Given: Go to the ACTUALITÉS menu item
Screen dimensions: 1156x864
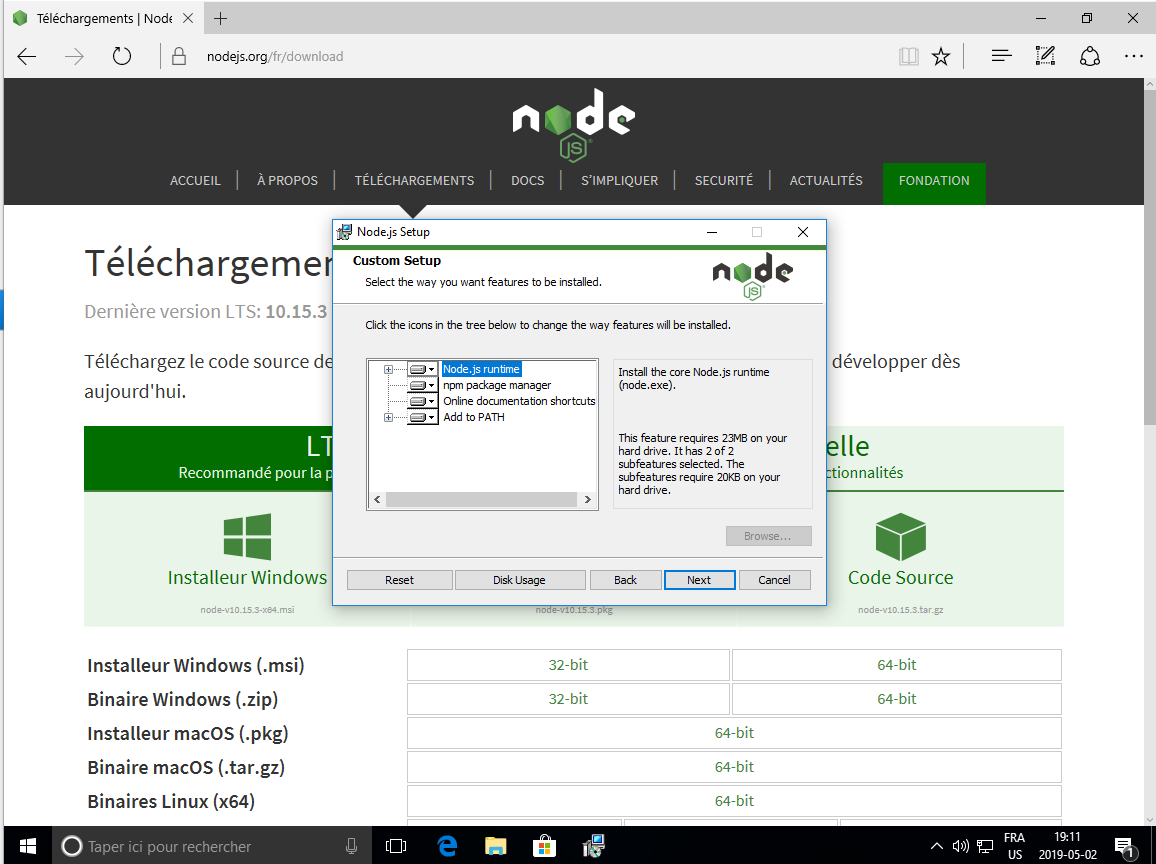Looking at the screenshot, I should (x=825, y=181).
